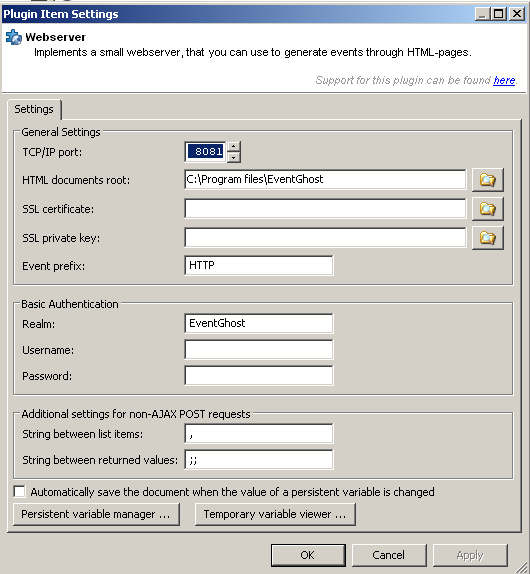Confirm settings with the OK button
The height and width of the screenshot is (574, 530).
[308, 555]
